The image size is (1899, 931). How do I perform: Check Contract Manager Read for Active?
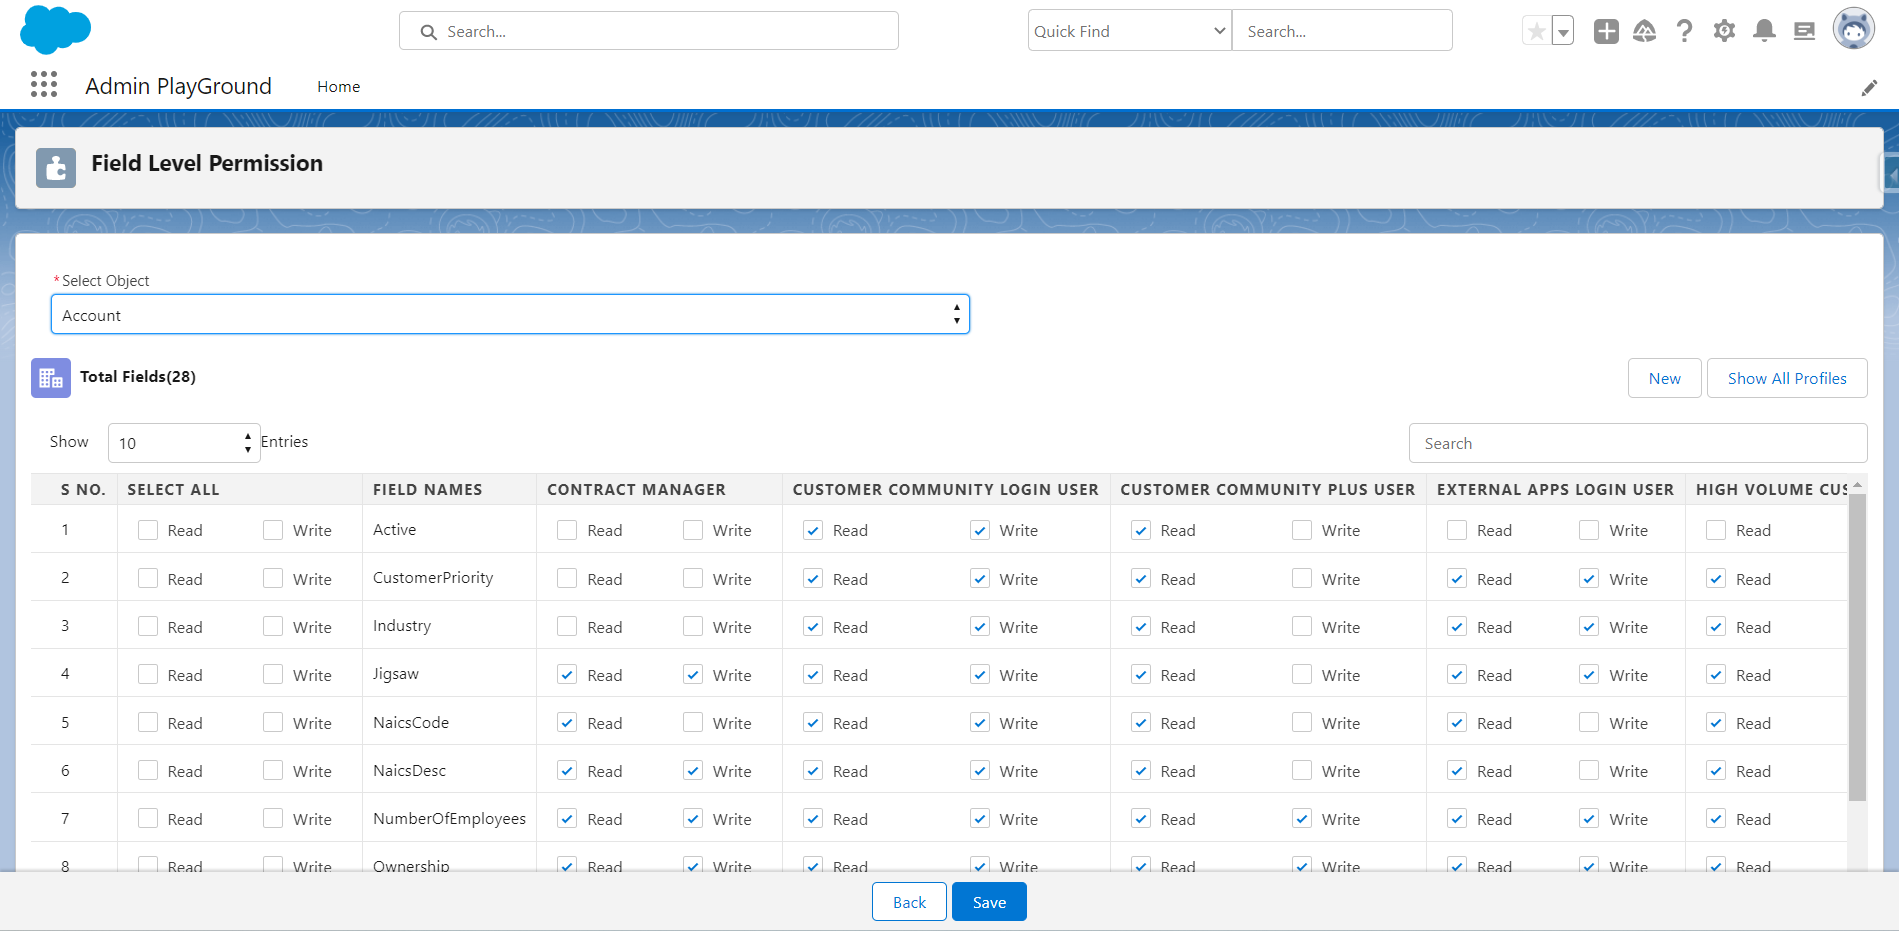[x=567, y=530]
